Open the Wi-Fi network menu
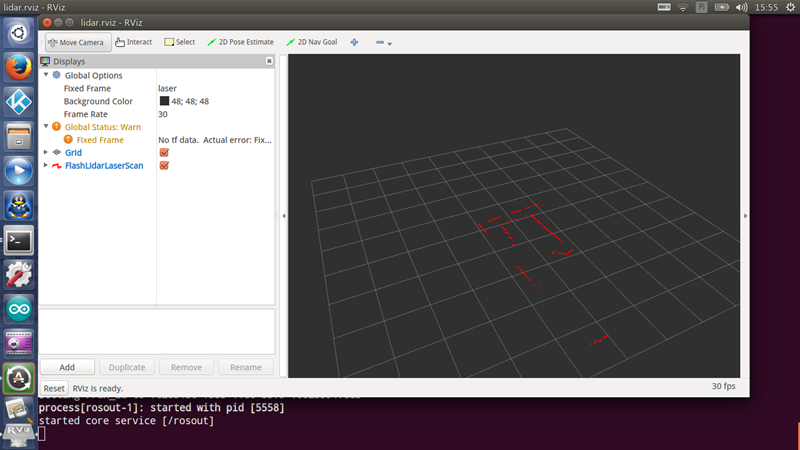This screenshot has height=450, width=800. click(x=683, y=7)
